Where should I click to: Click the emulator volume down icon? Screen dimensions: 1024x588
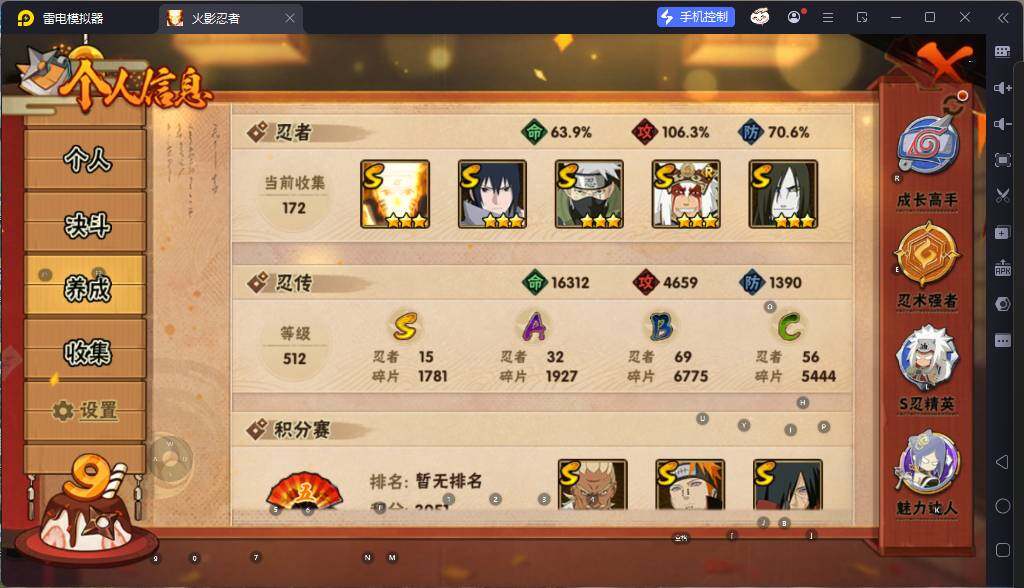tap(1002, 123)
